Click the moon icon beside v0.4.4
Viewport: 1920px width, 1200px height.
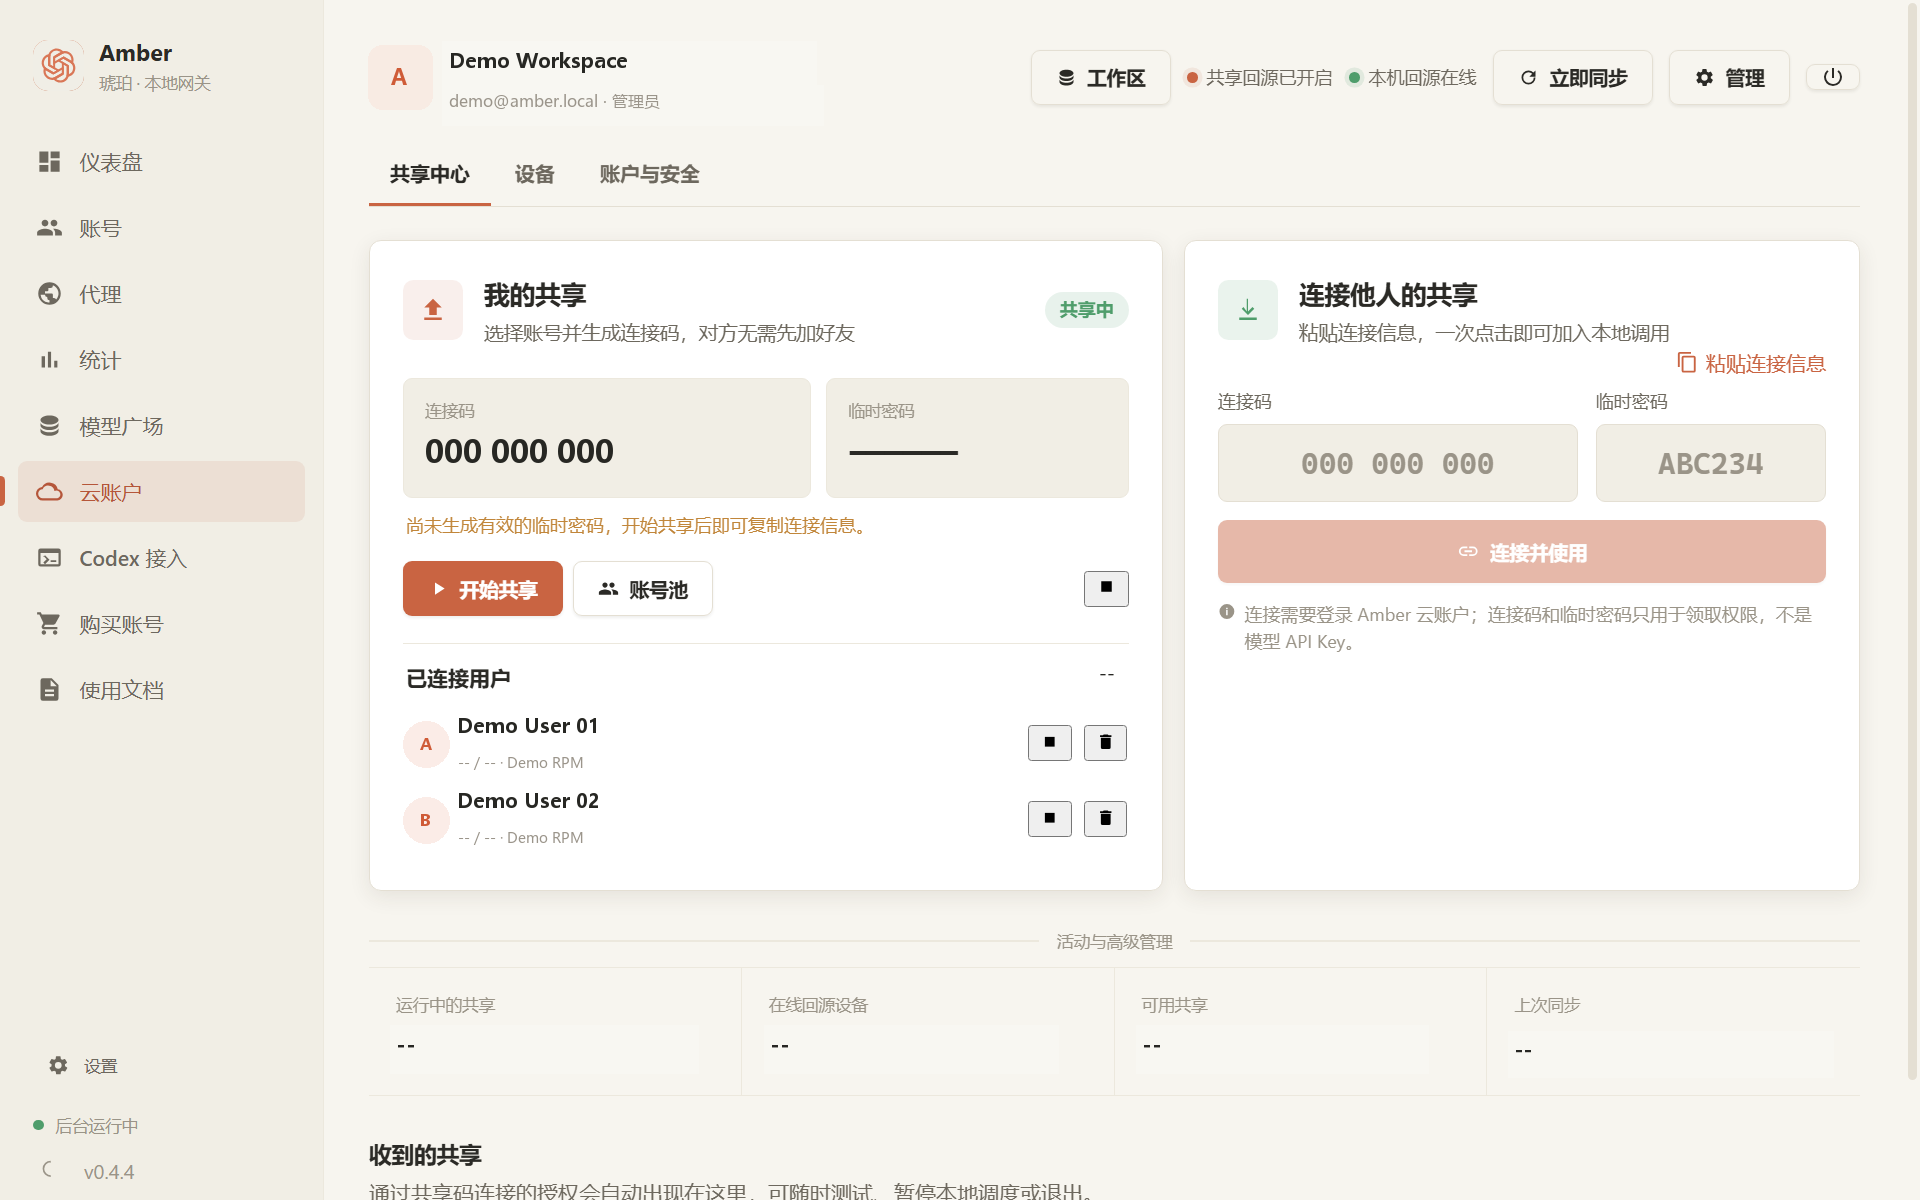coord(48,1169)
